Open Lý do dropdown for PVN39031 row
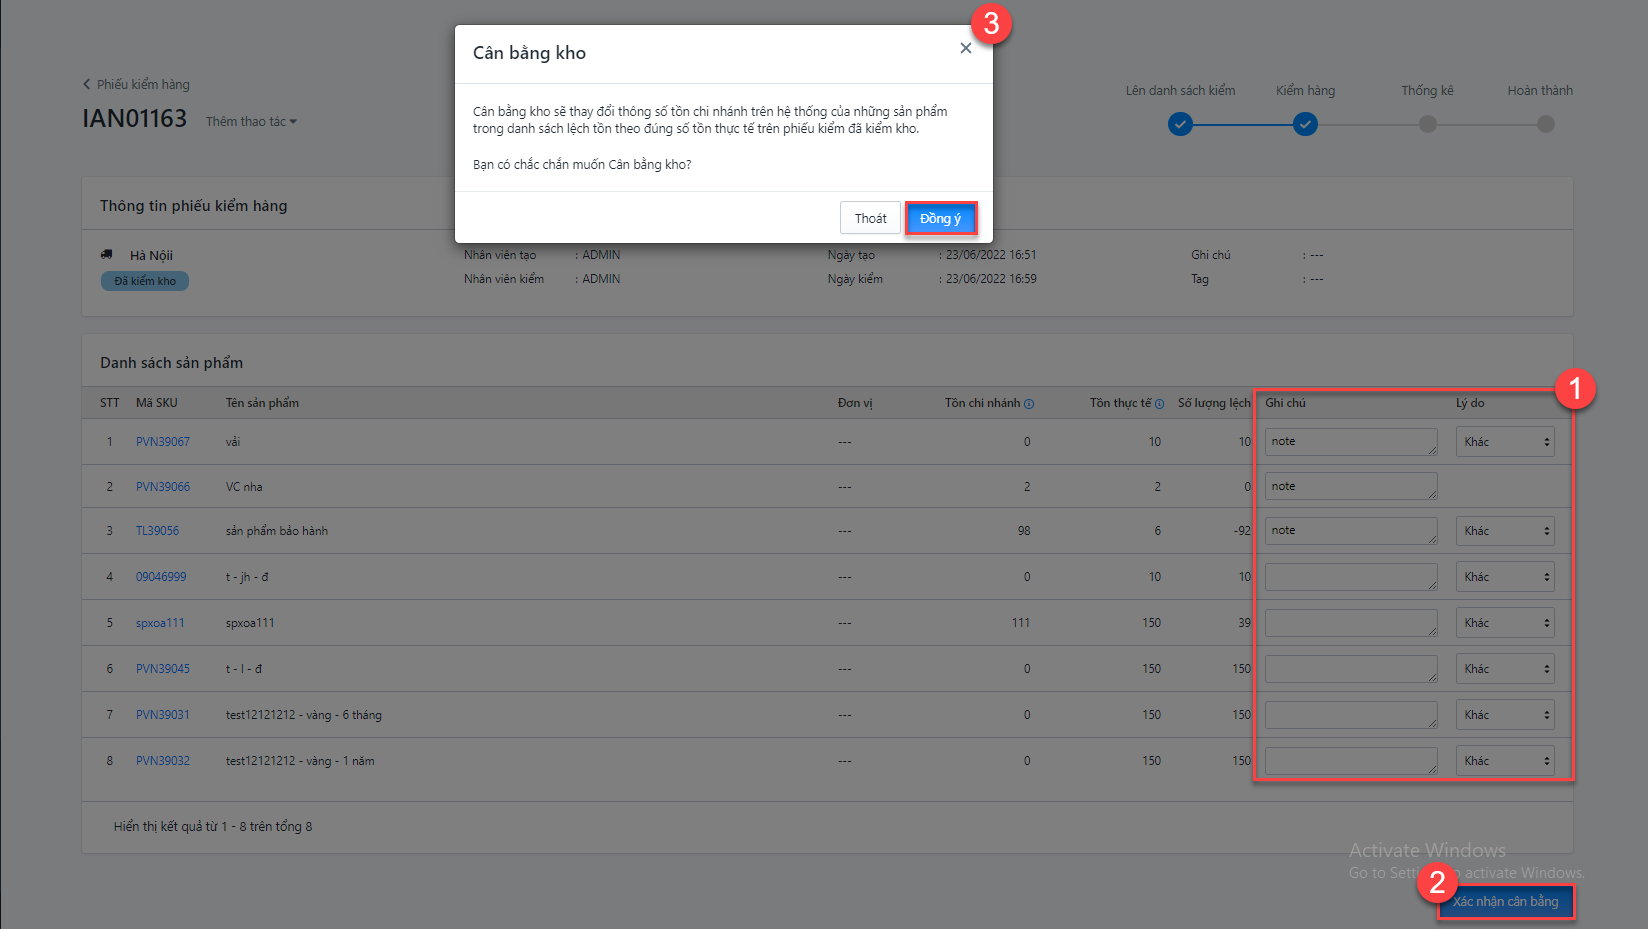1648x929 pixels. pos(1505,715)
